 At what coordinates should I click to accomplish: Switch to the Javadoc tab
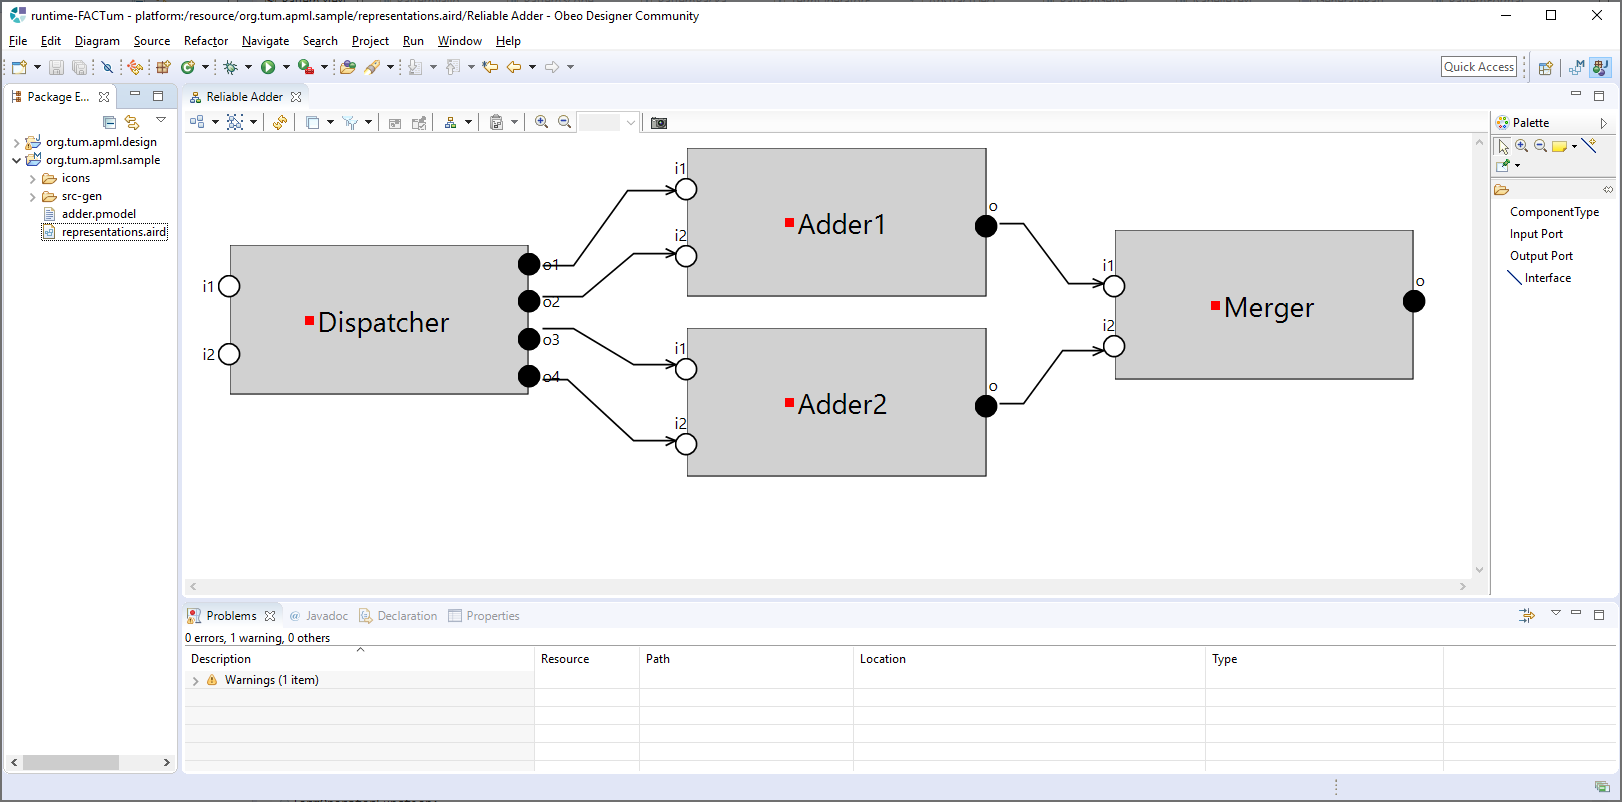pos(318,616)
